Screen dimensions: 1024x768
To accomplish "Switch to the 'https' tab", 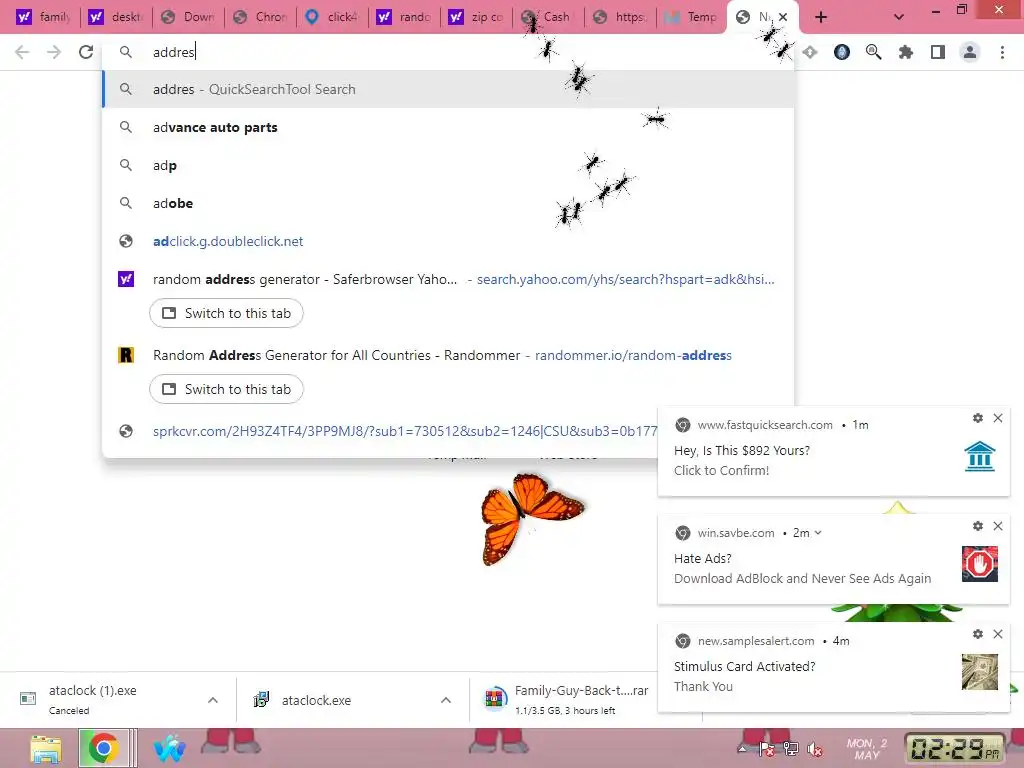I will (x=620, y=17).
